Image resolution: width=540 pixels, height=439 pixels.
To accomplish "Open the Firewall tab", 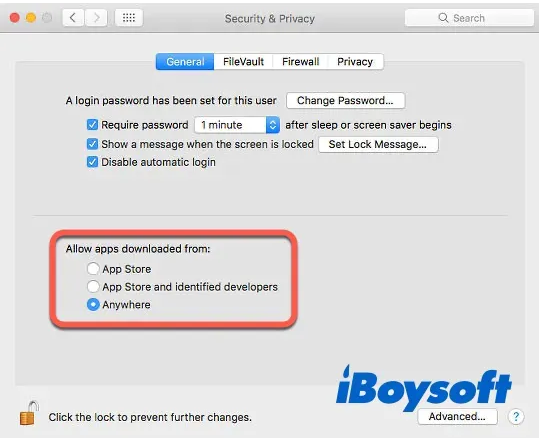I will click(300, 62).
